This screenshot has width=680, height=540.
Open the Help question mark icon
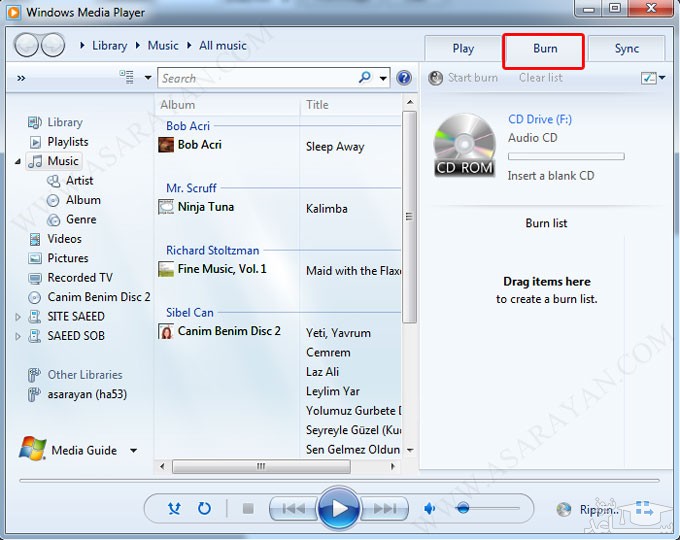404,78
